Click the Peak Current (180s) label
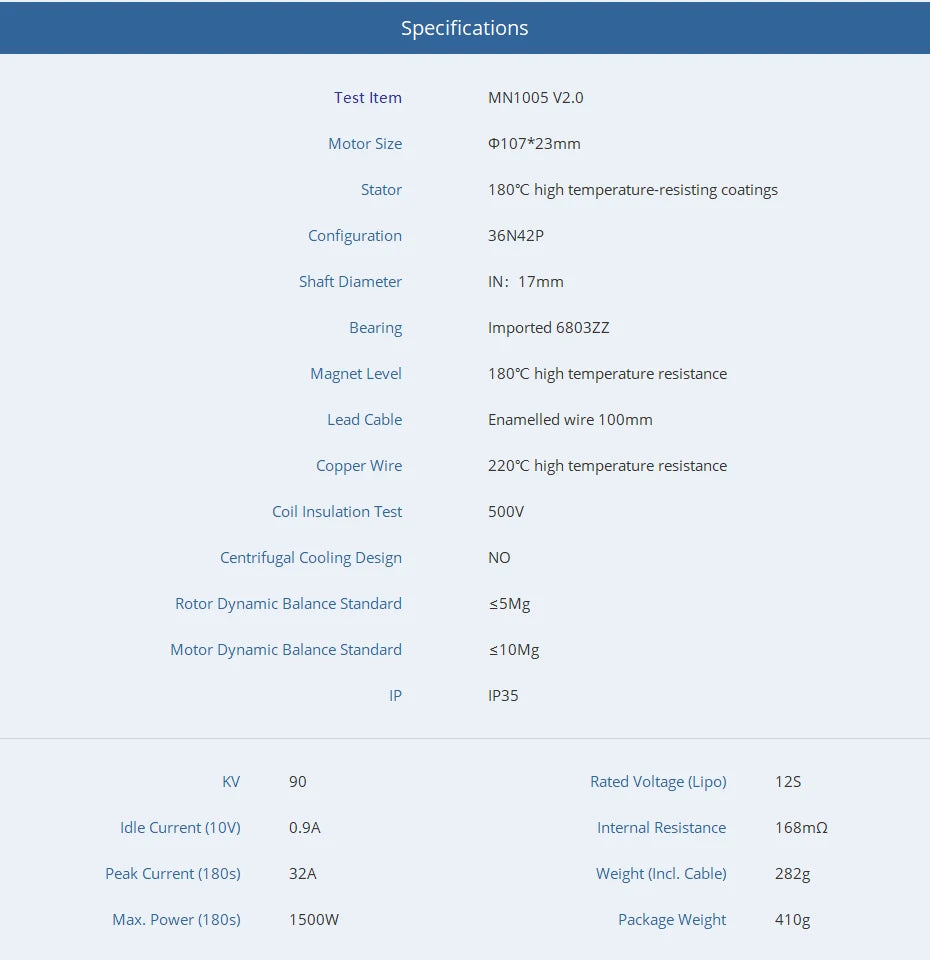The width and height of the screenshot is (930, 960). pyautogui.click(x=172, y=874)
